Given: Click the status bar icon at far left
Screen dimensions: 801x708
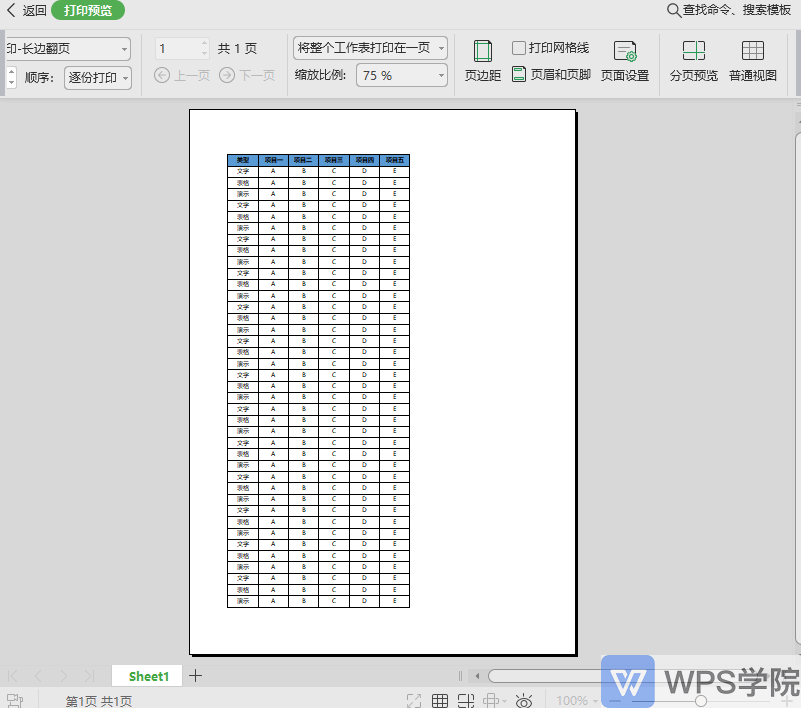Looking at the screenshot, I should 15,700.
